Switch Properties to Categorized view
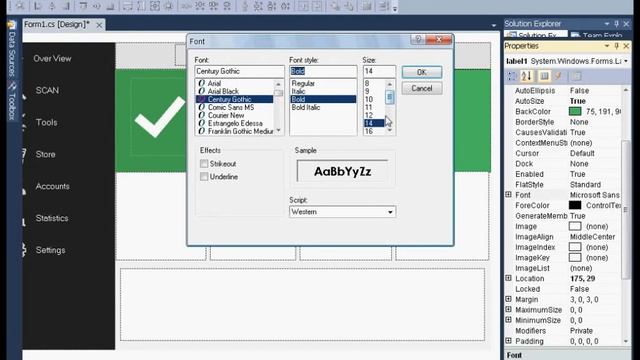This screenshot has width=640, height=360. coord(512,76)
